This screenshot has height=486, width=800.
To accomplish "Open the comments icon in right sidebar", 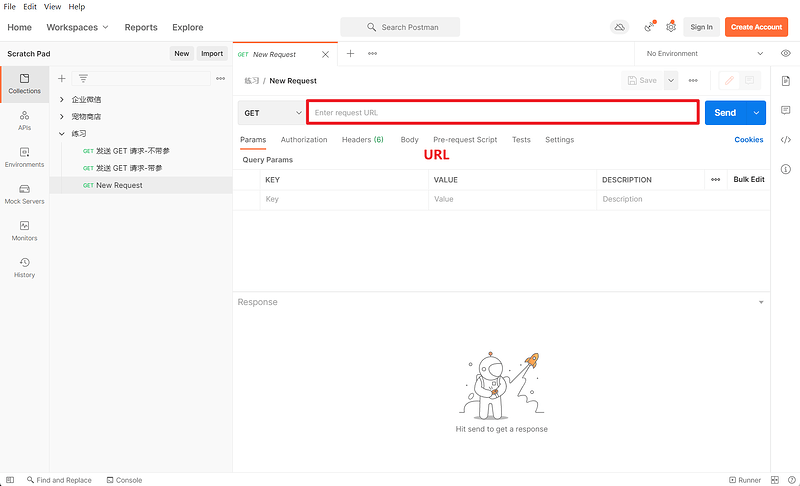I will coord(786,110).
